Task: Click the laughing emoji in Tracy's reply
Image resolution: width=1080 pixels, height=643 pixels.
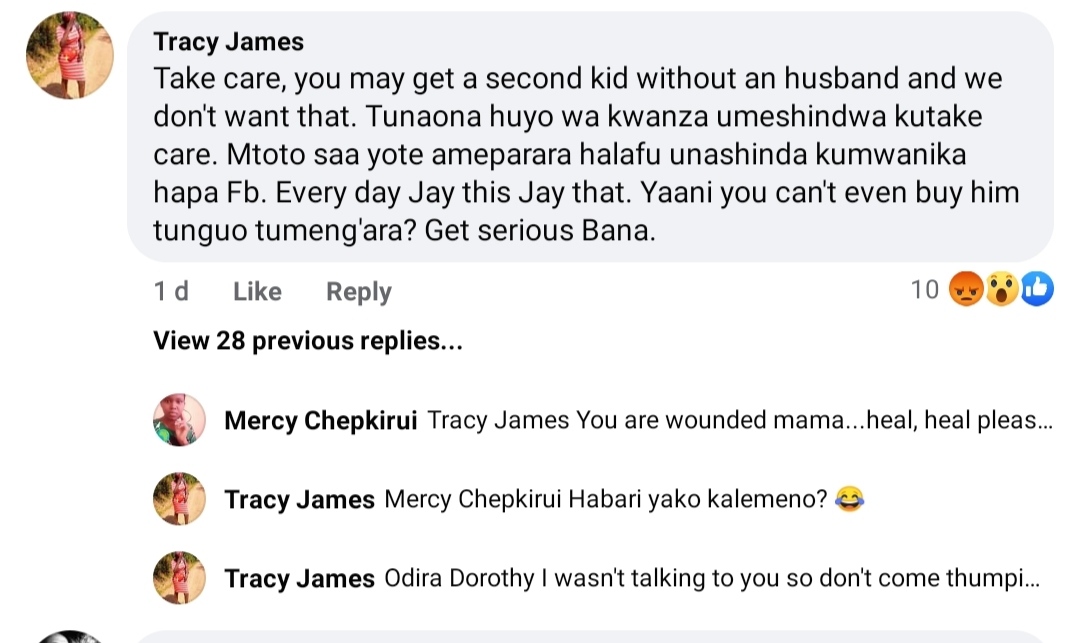Action: tap(849, 499)
